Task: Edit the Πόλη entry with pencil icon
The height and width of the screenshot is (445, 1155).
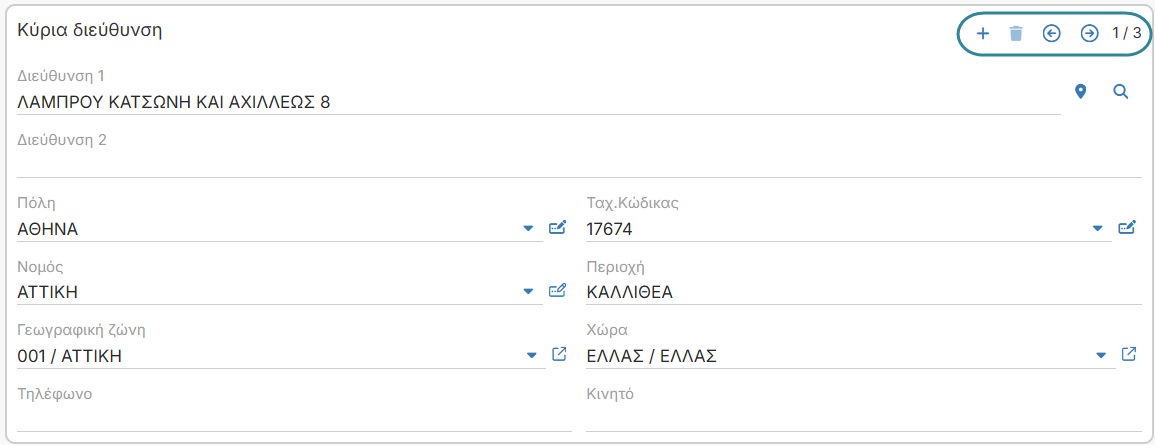Action: [558, 228]
